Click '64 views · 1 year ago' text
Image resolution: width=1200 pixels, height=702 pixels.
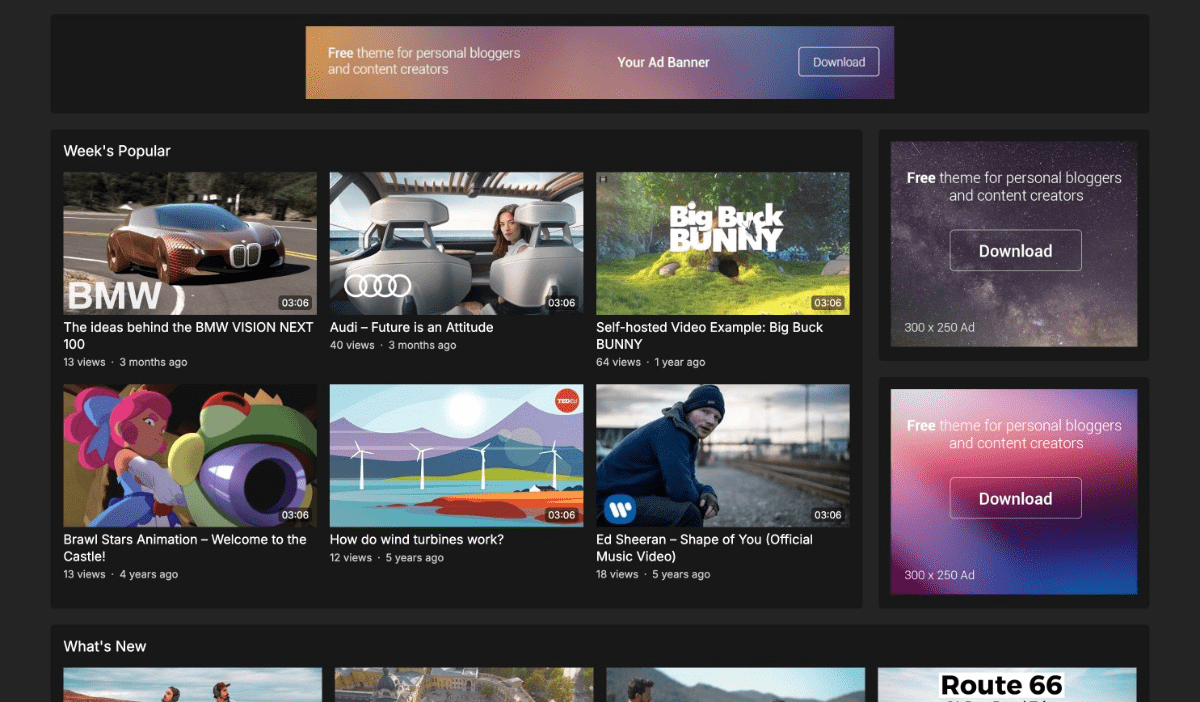click(651, 362)
